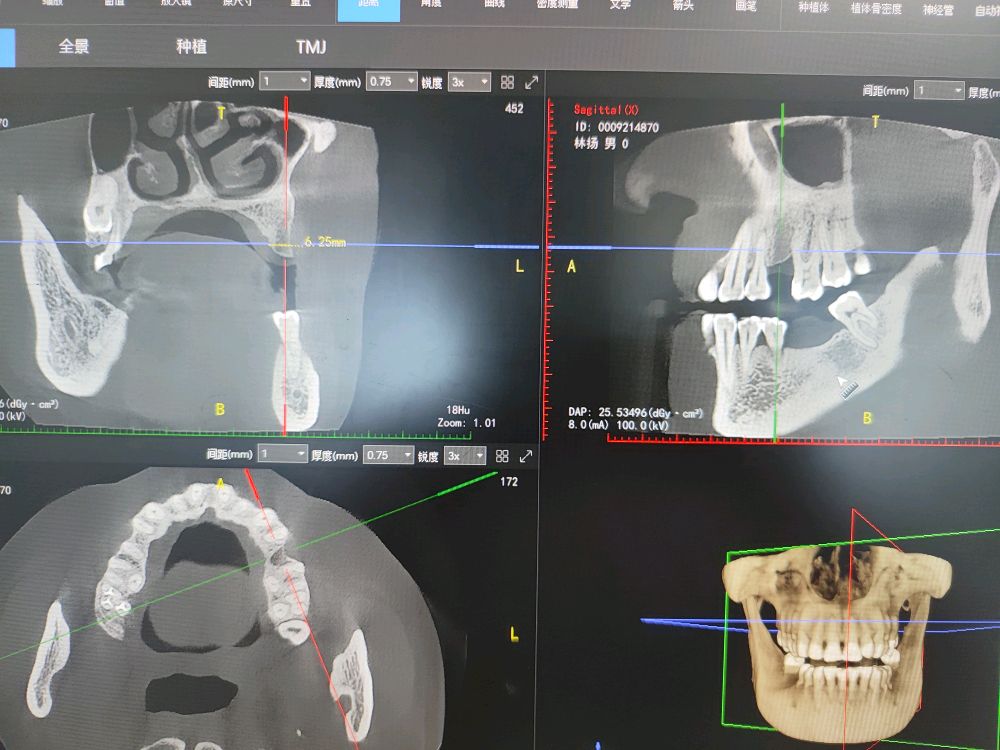The height and width of the screenshot is (750, 1000).
Task: Switch to the TMJ tab
Action: point(311,47)
